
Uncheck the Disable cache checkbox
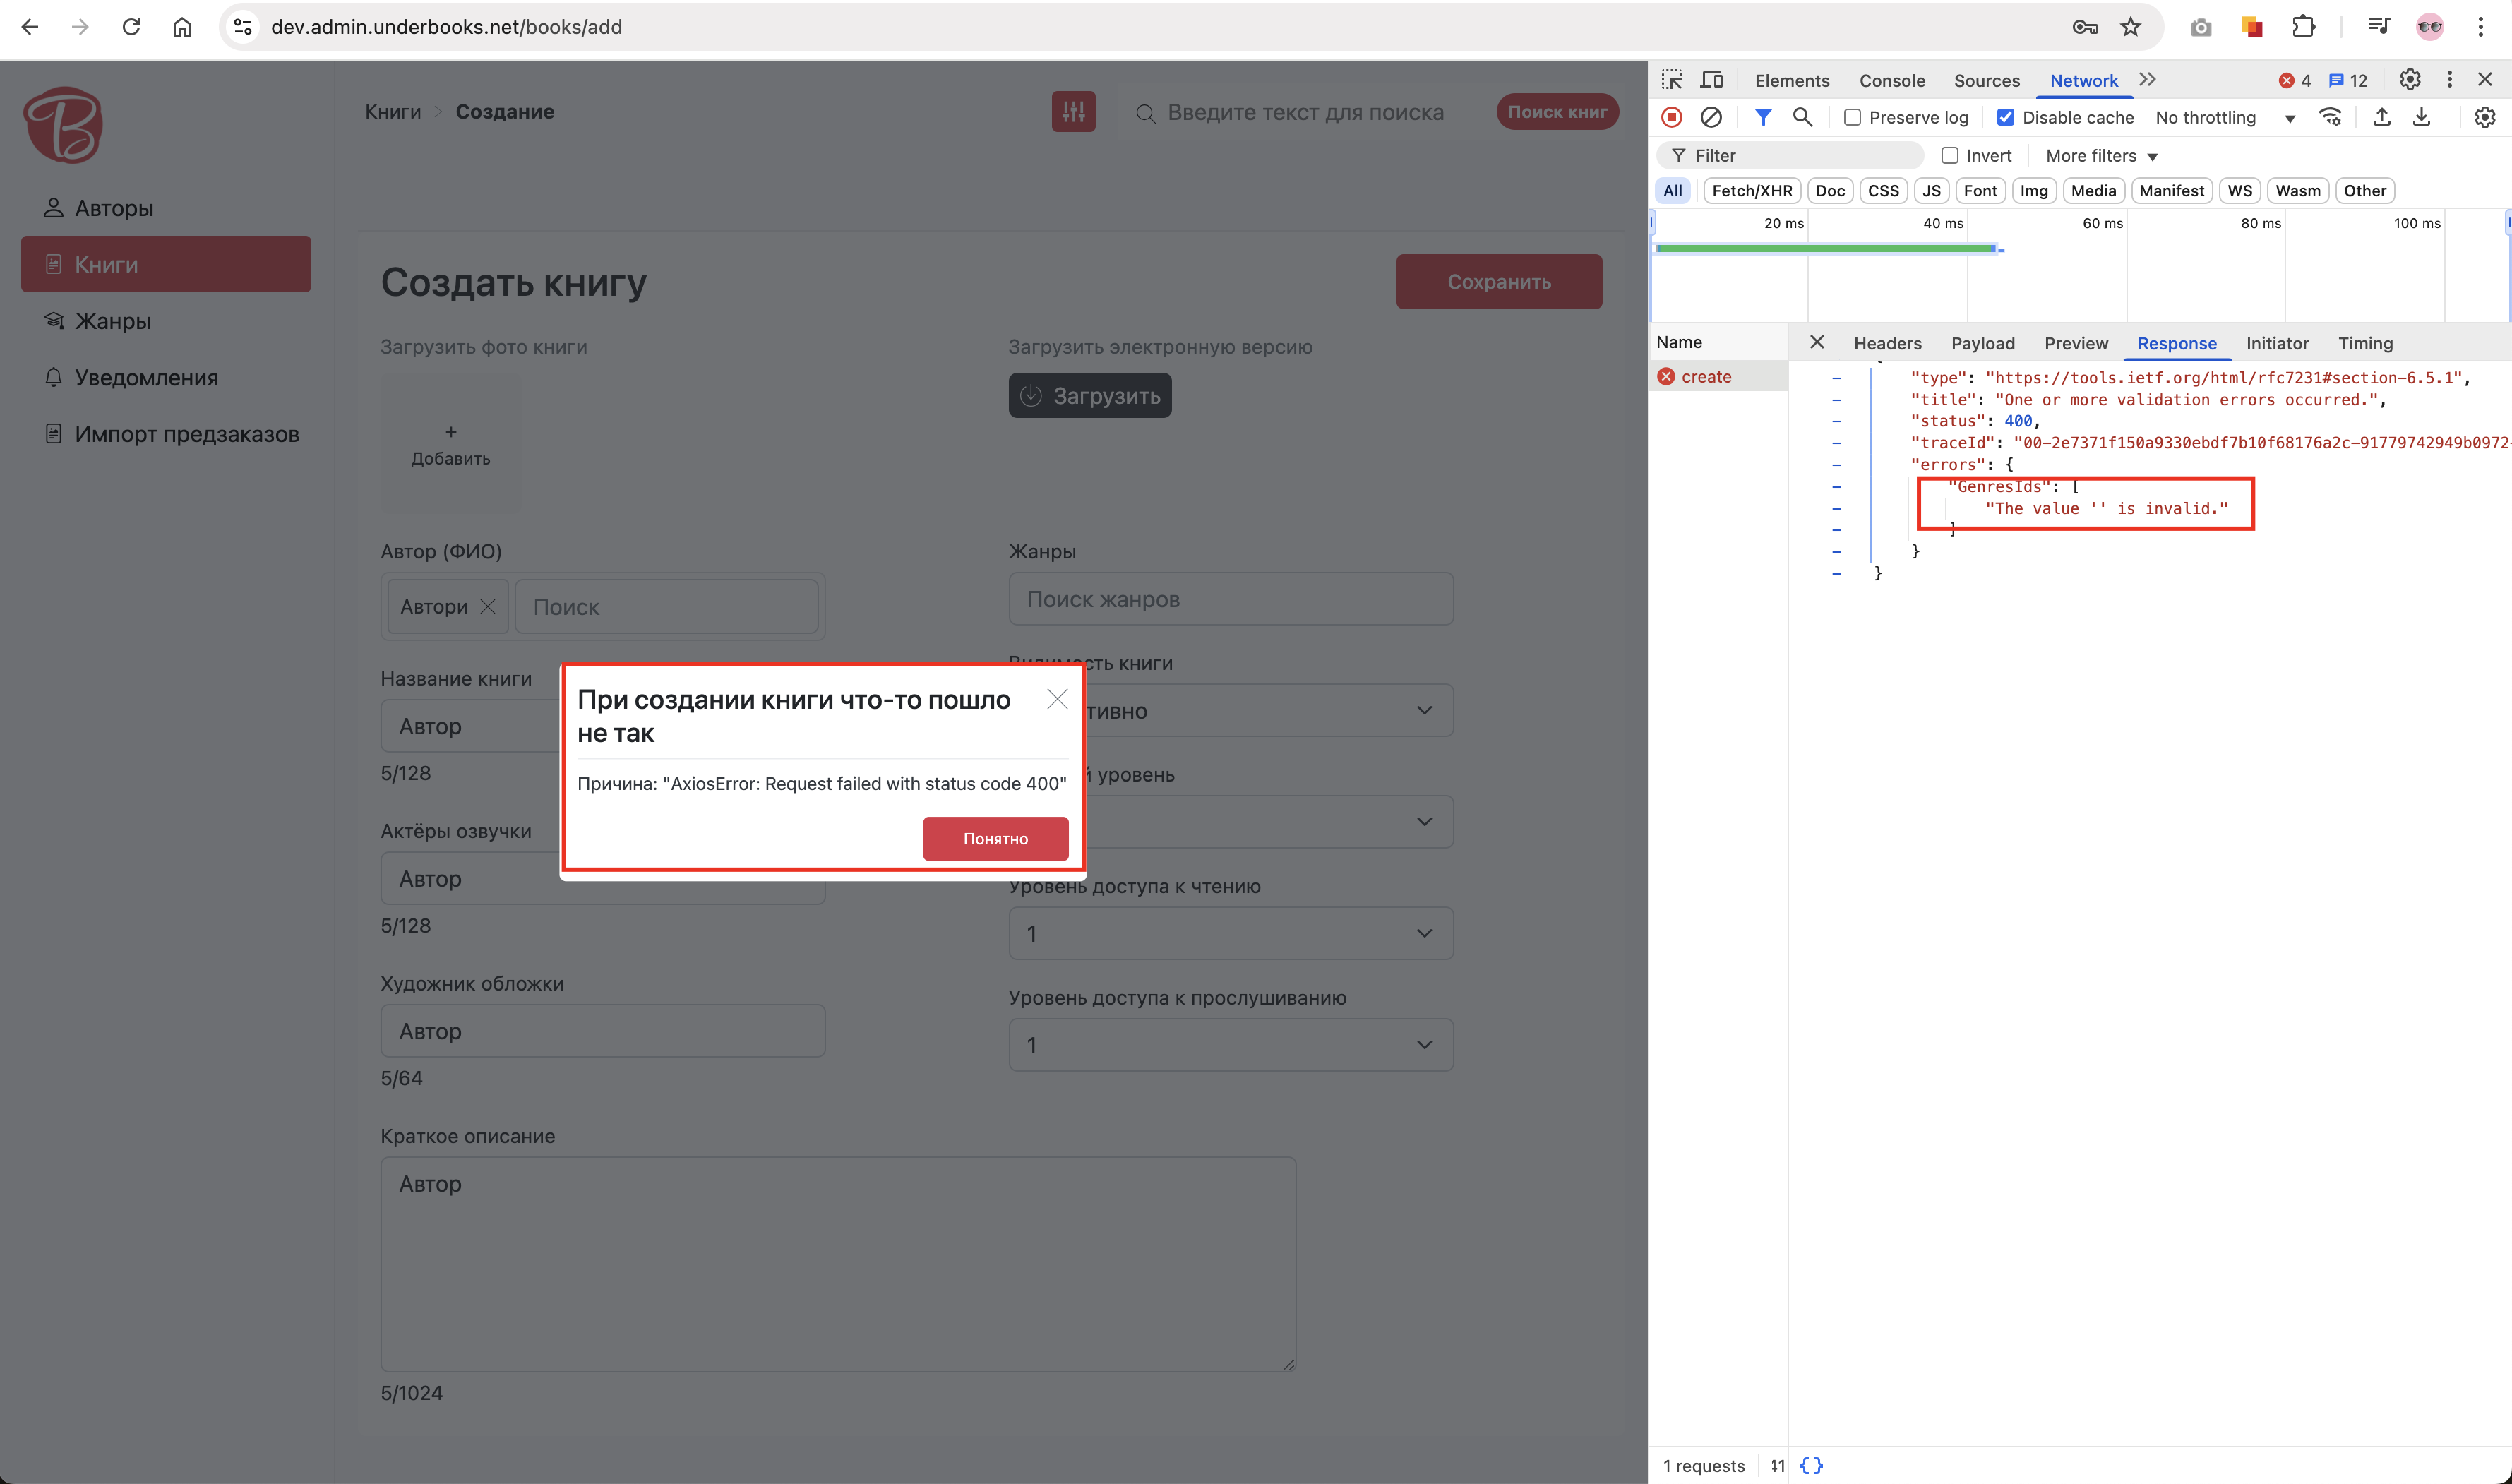pyautogui.click(x=2005, y=117)
